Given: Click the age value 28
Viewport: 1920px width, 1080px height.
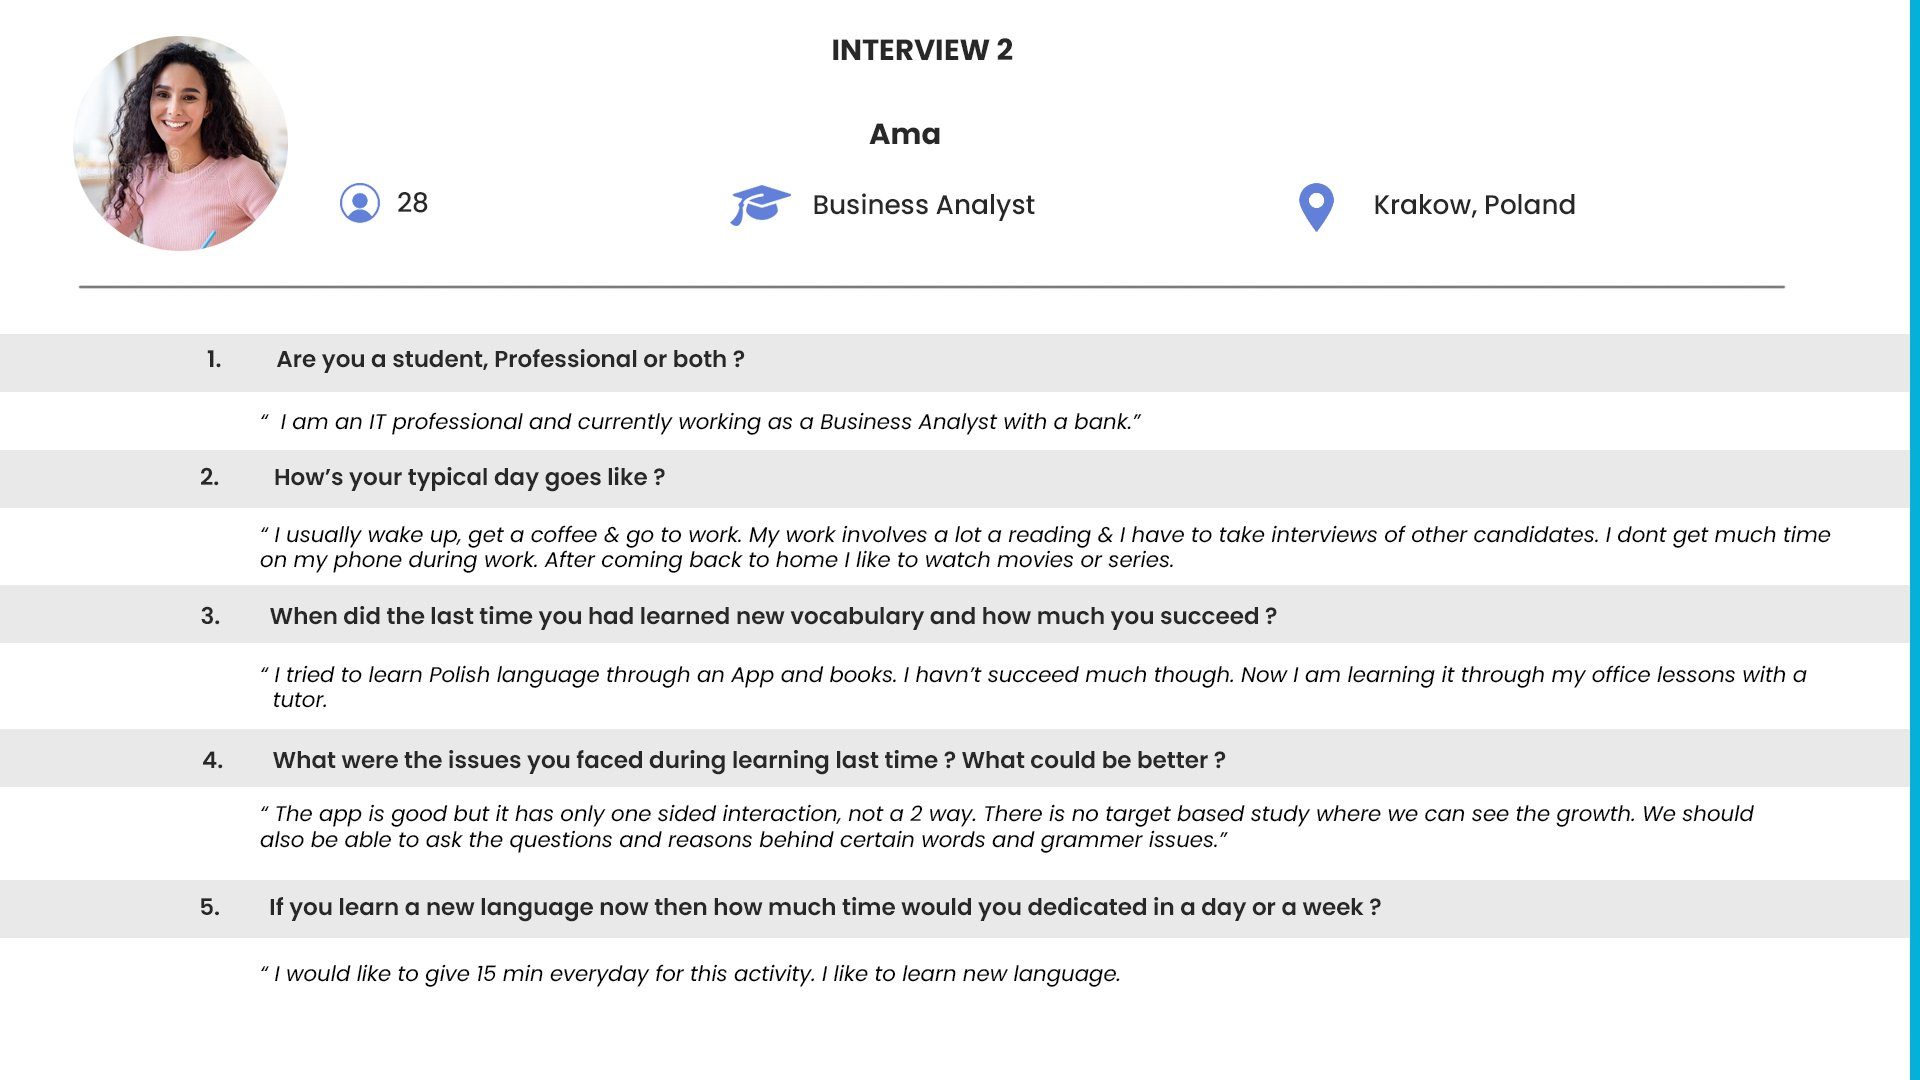Looking at the screenshot, I should 412,203.
